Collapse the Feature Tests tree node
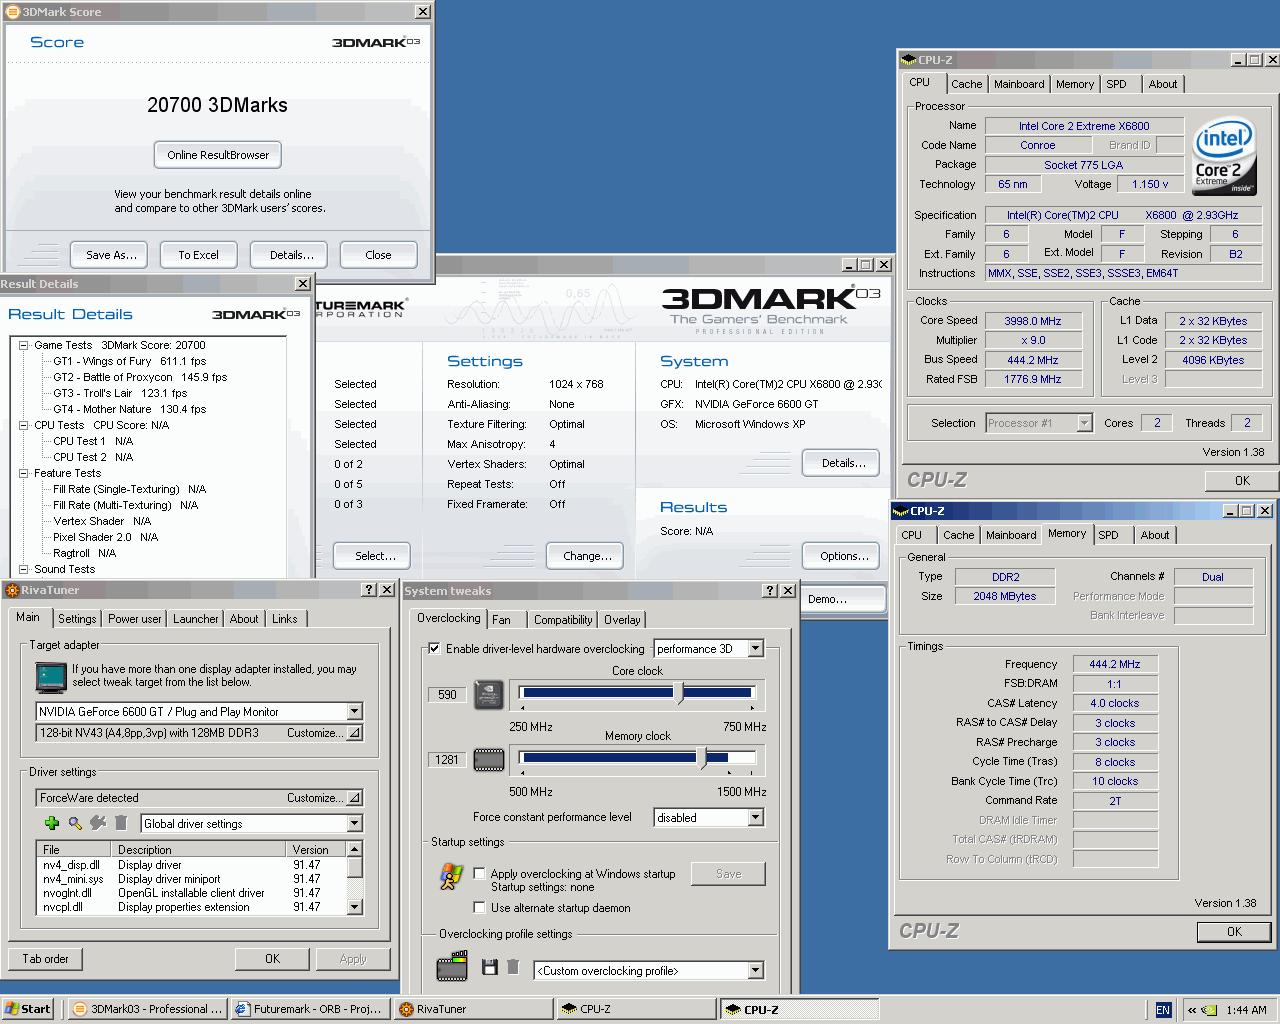The height and width of the screenshot is (1024, 1280). (x=23, y=473)
